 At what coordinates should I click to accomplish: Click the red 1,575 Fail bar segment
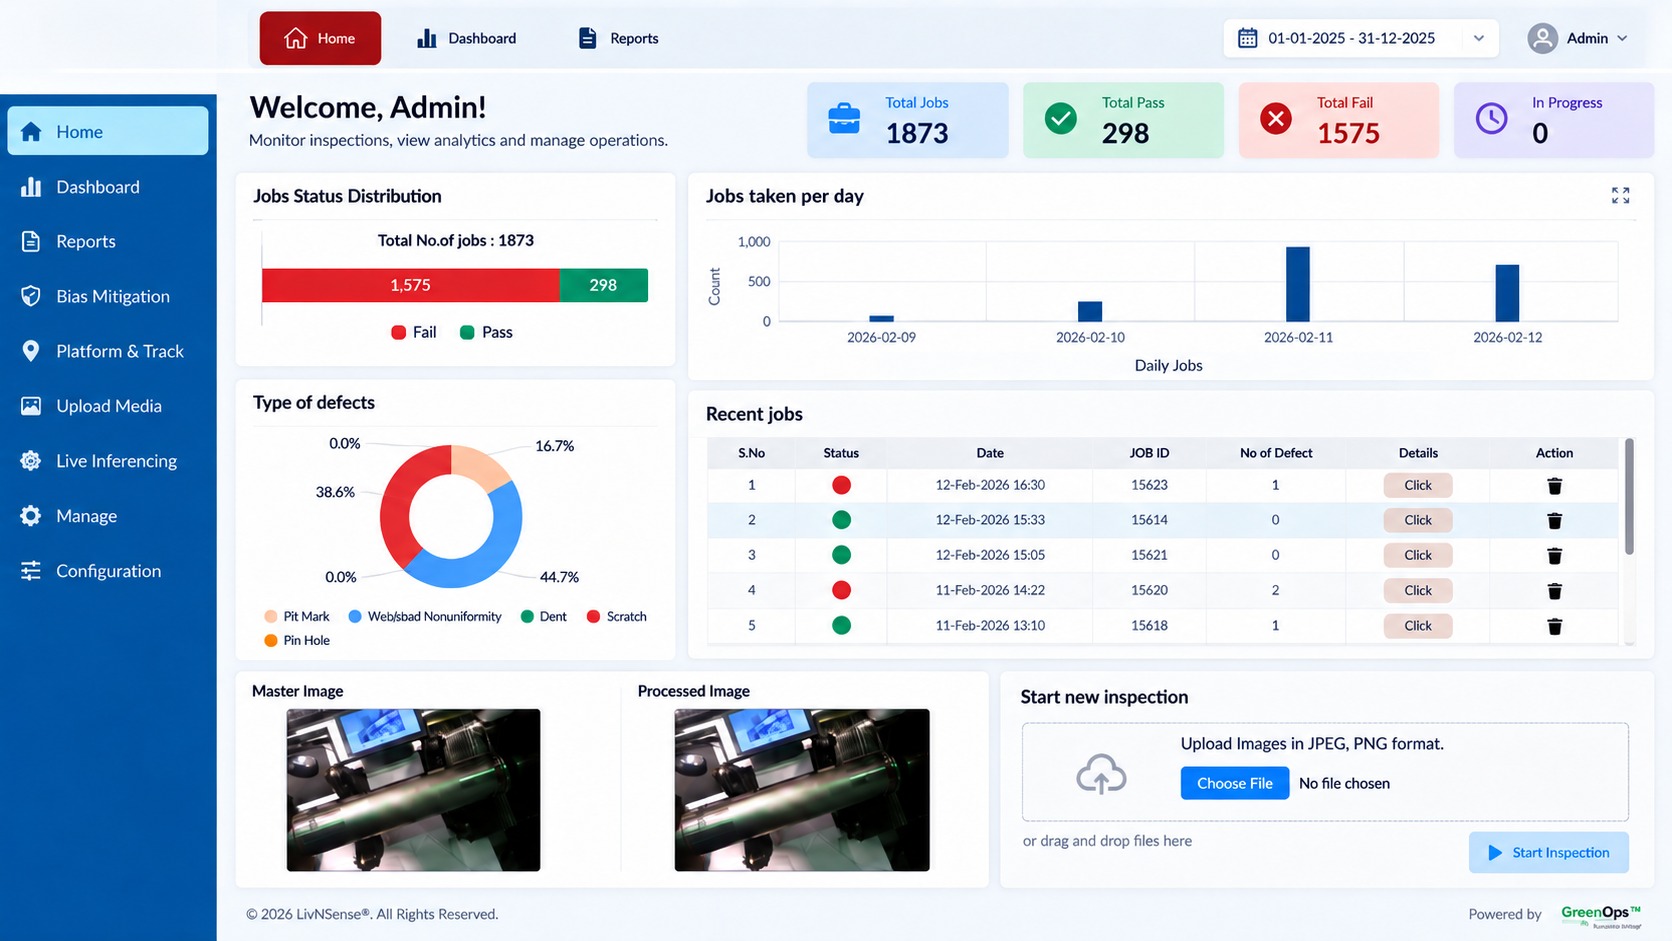tap(410, 285)
